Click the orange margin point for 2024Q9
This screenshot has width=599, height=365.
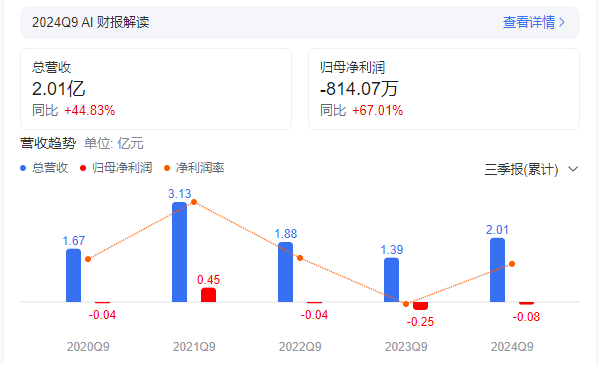tap(512, 264)
